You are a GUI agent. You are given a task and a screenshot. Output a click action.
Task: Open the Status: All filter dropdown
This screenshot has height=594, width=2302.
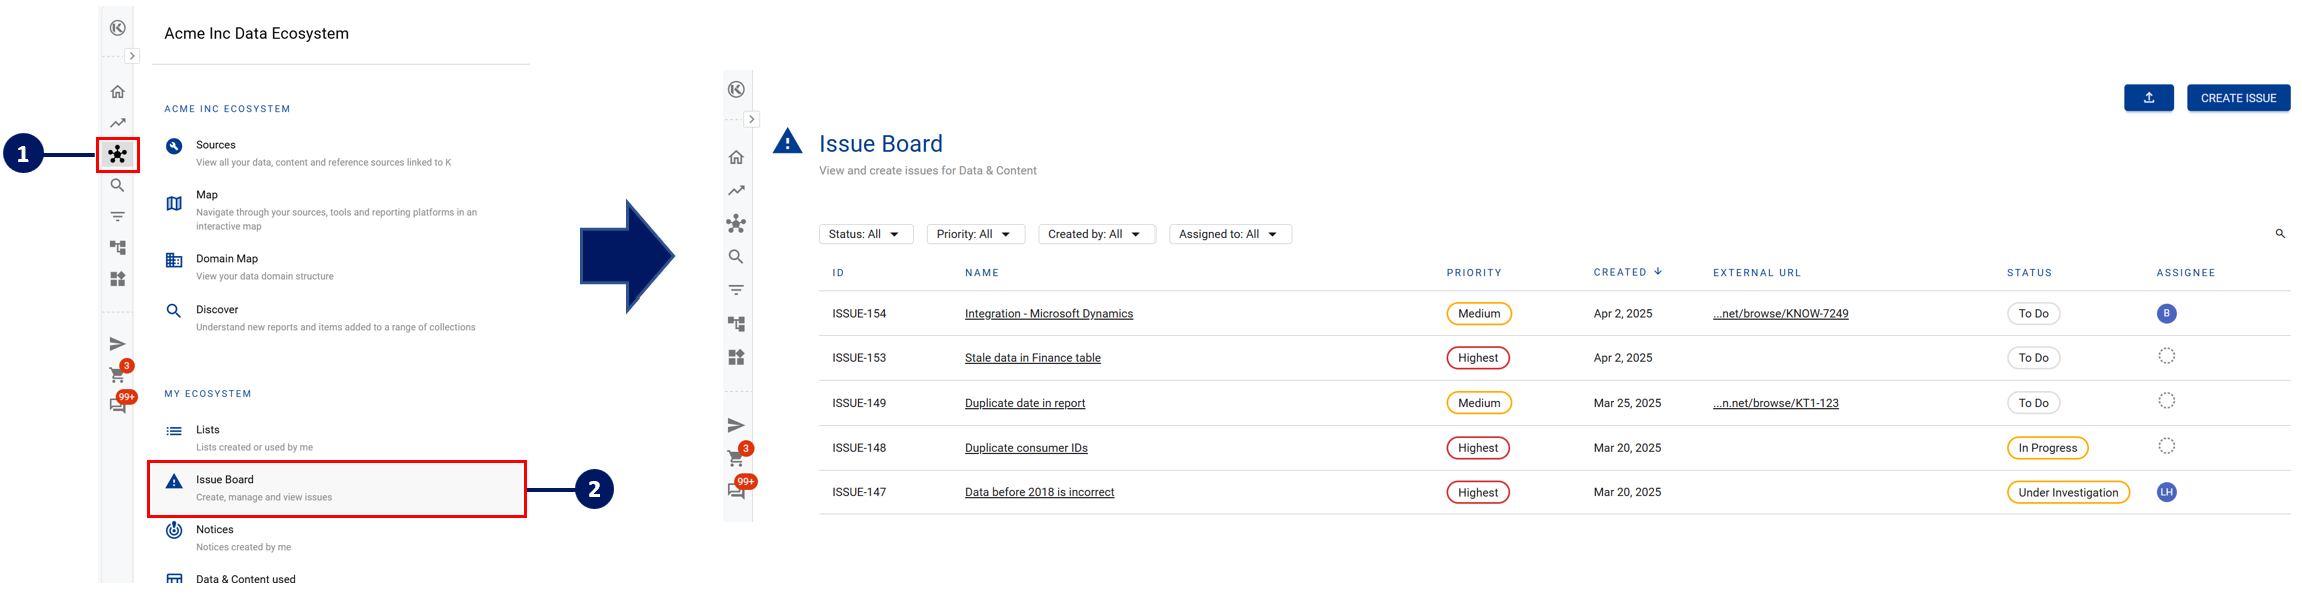pyautogui.click(x=865, y=234)
